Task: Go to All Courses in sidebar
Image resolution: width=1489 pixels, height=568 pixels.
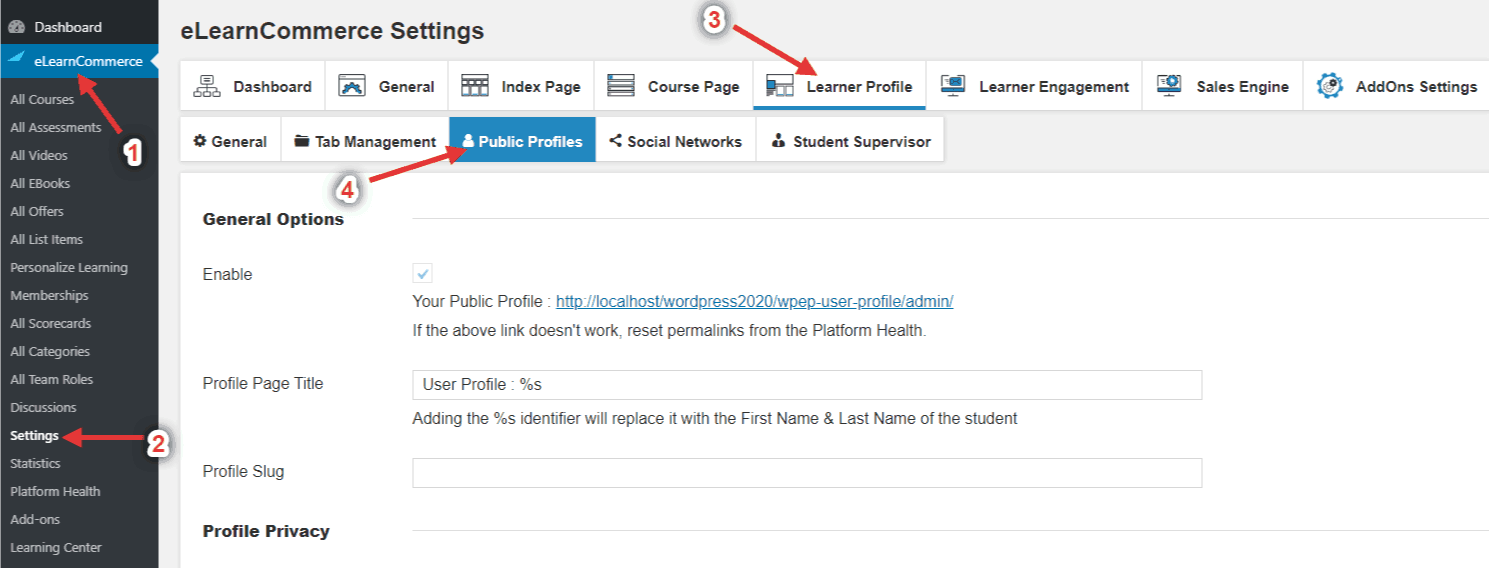Action: (42, 99)
